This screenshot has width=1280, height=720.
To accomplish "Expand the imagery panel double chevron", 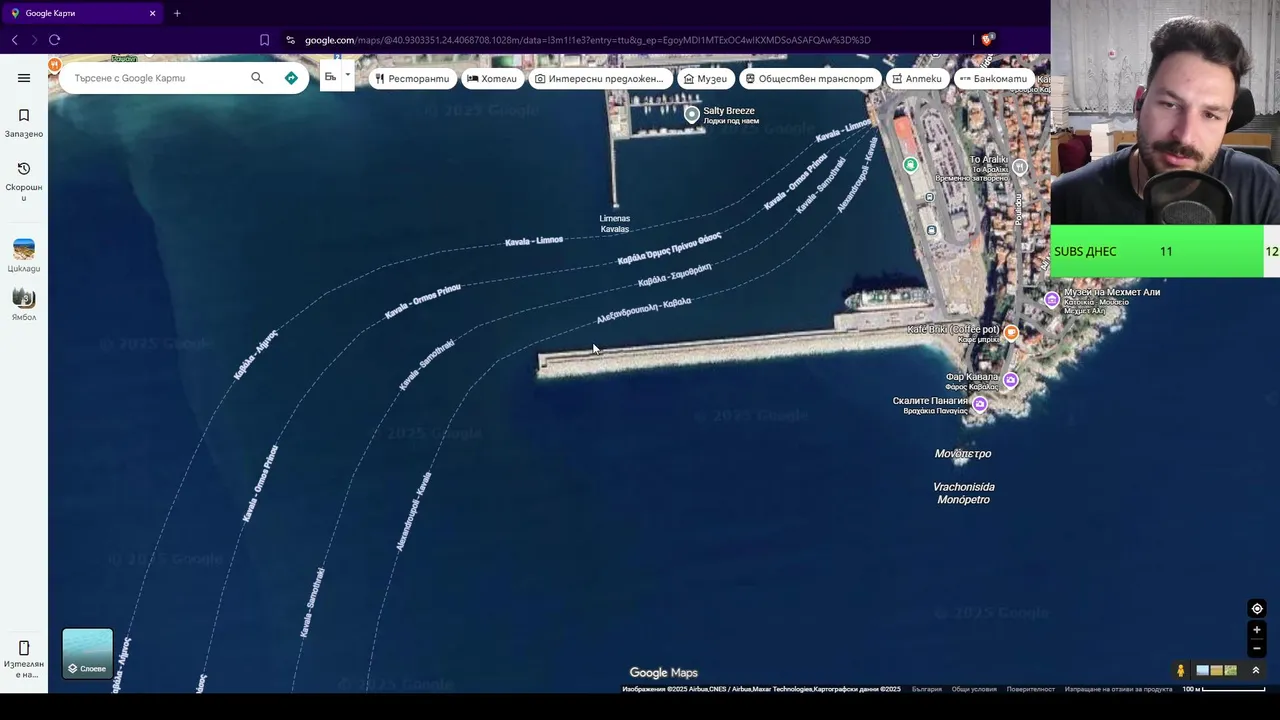I will (1256, 670).
